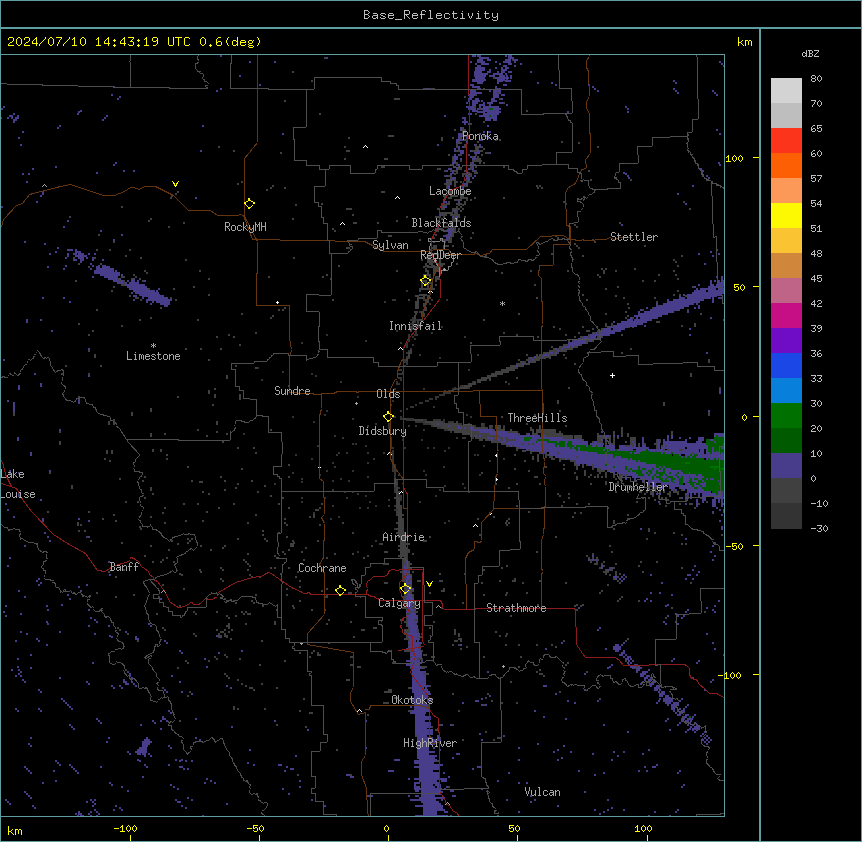862x842 pixels.
Task: Select the yellow diamond marker below Cochrane
Action: [340, 590]
